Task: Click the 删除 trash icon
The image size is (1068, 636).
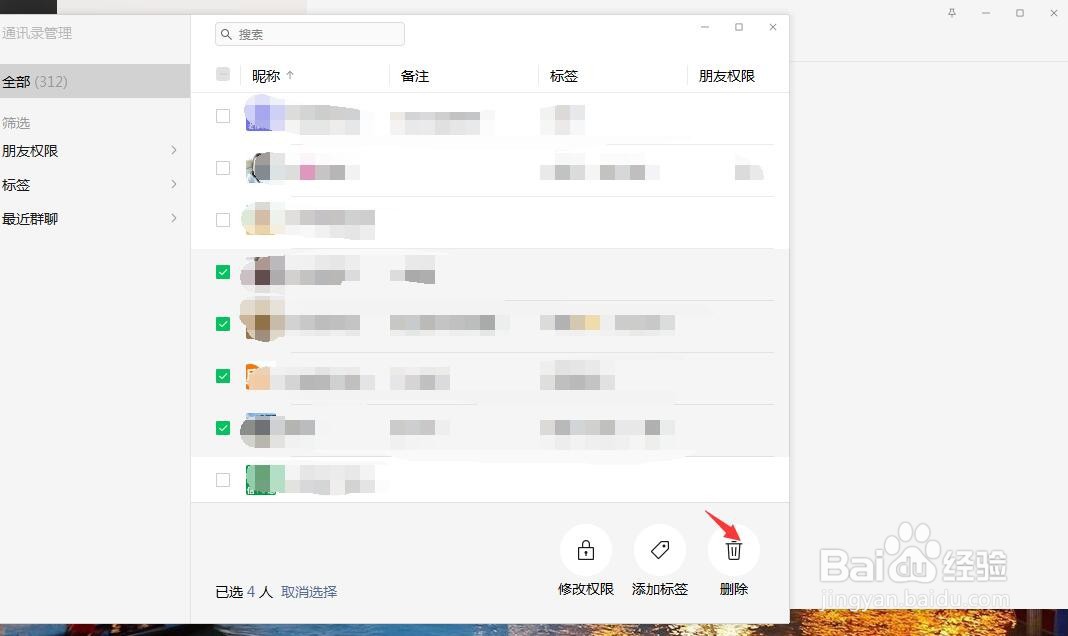Action: point(734,549)
